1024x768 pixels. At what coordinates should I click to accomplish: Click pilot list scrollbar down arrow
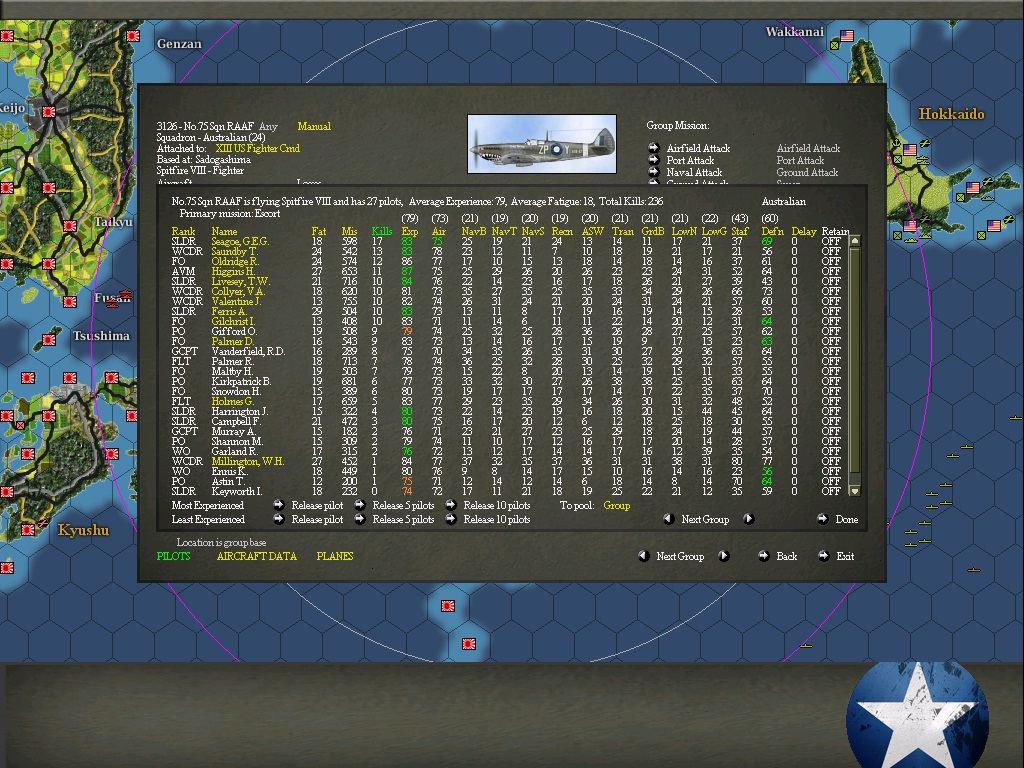point(854,490)
